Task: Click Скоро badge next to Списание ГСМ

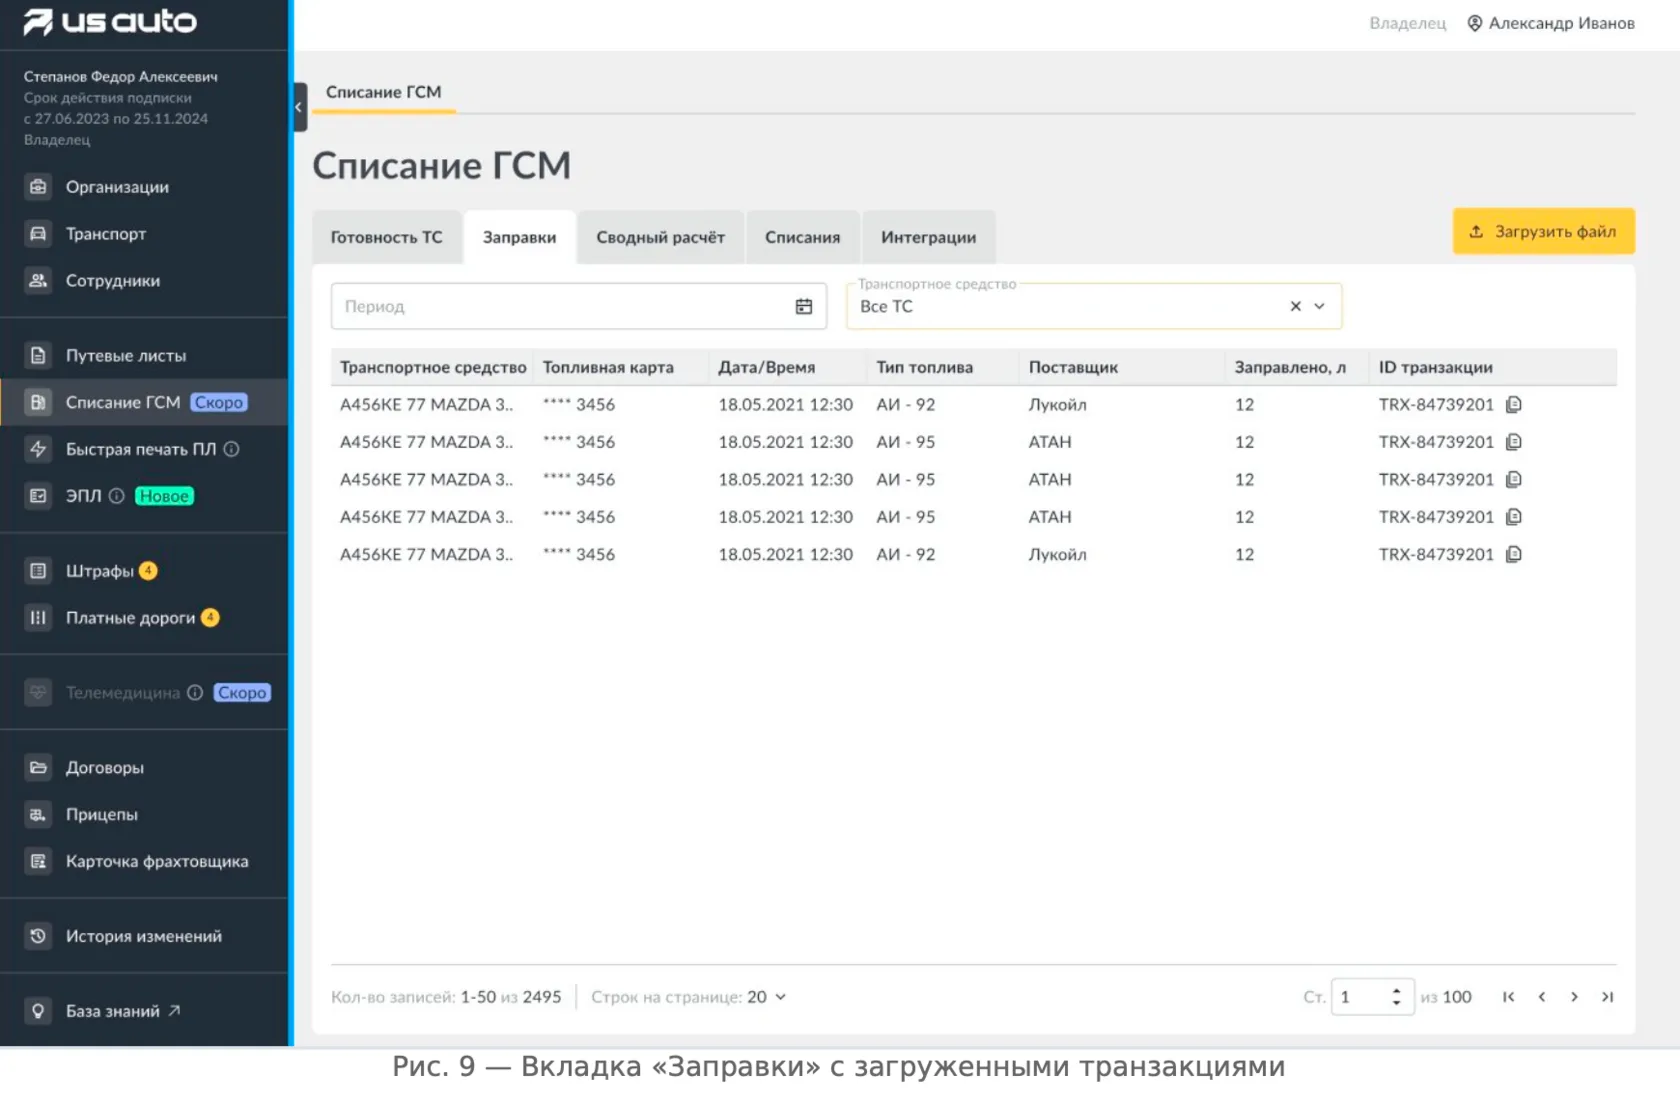Action: (x=219, y=402)
